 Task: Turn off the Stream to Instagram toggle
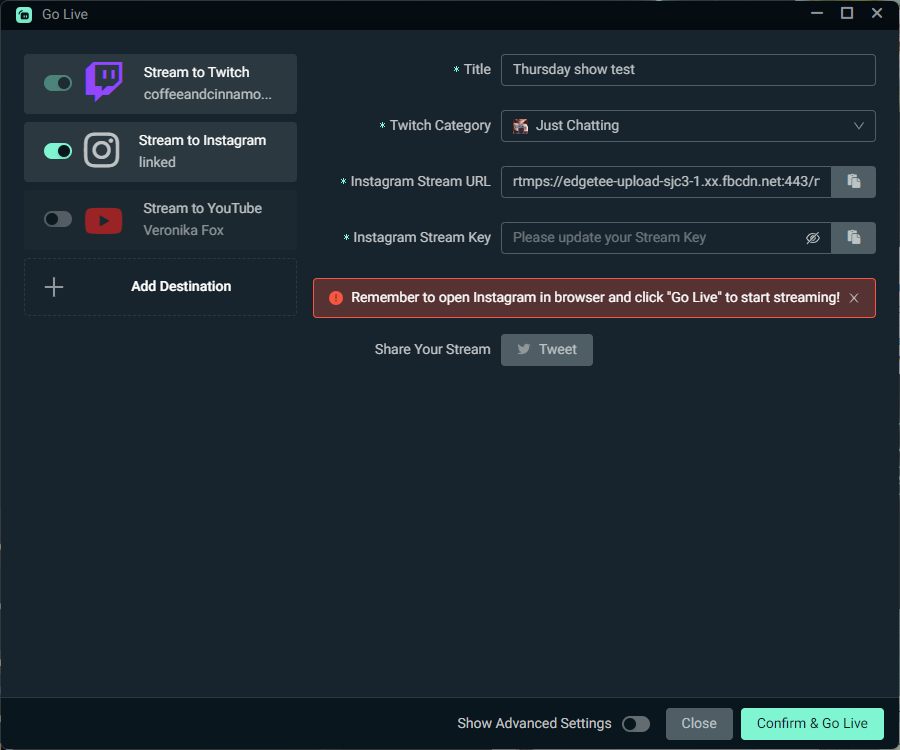(x=58, y=151)
